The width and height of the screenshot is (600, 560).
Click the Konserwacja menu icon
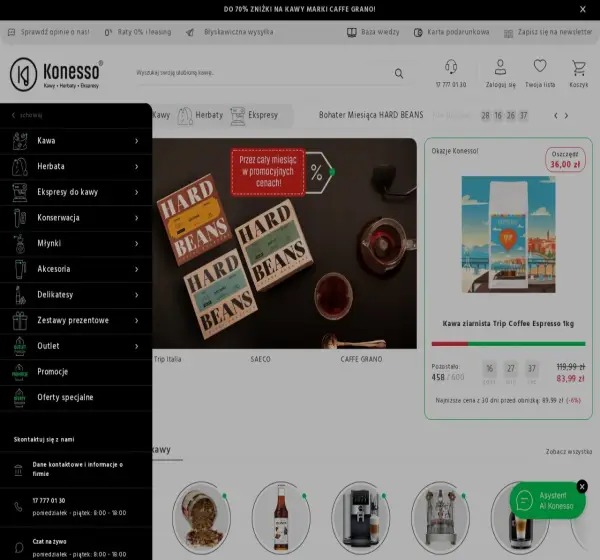pyautogui.click(x=20, y=218)
